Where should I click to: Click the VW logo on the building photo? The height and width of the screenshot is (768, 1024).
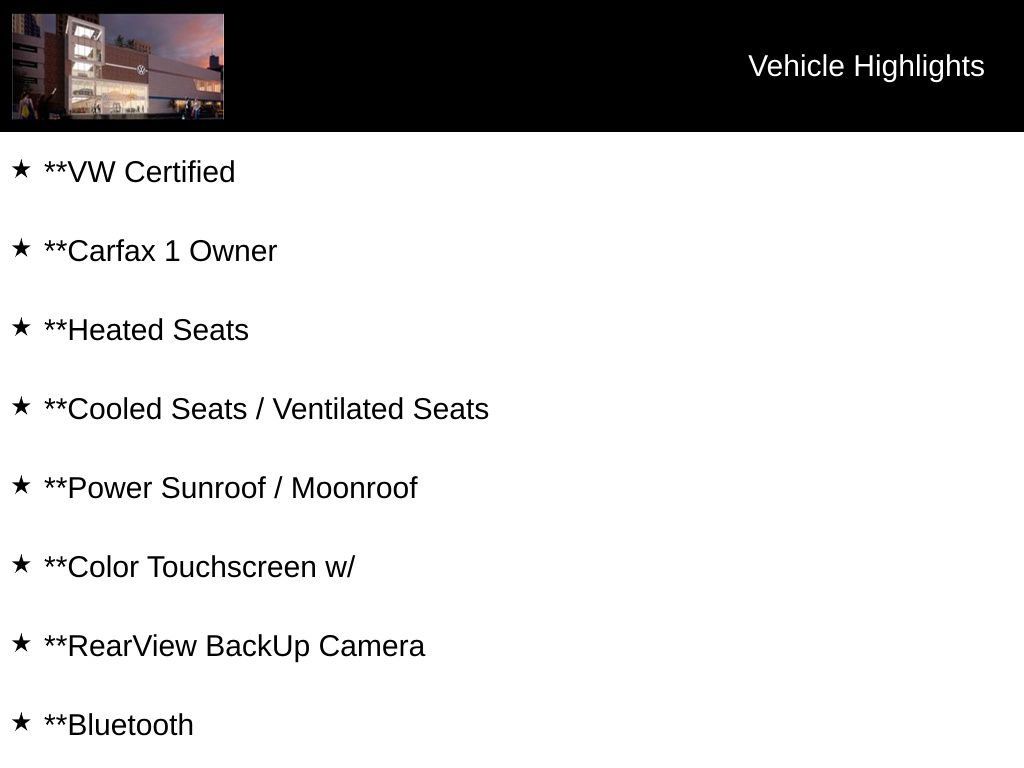pos(141,70)
